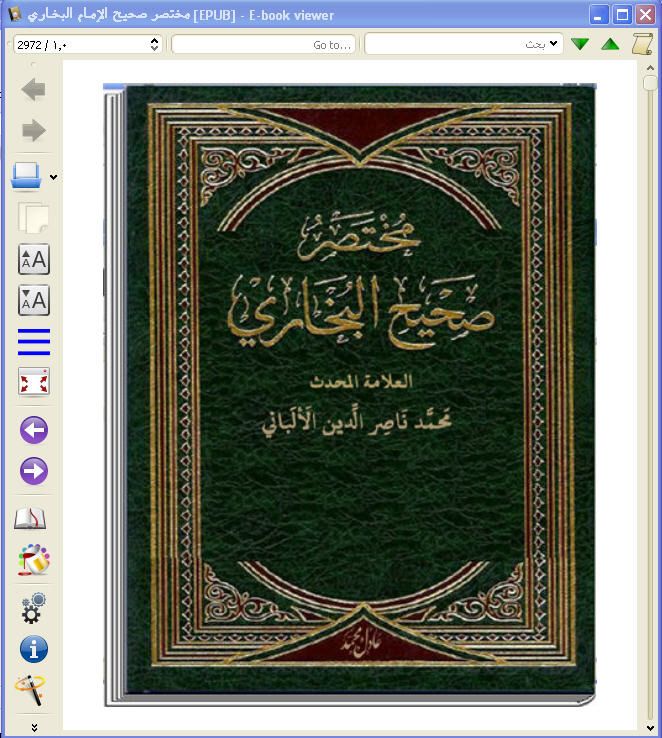Click the Go to... reference field
This screenshot has width=662, height=738.
click(x=263, y=44)
